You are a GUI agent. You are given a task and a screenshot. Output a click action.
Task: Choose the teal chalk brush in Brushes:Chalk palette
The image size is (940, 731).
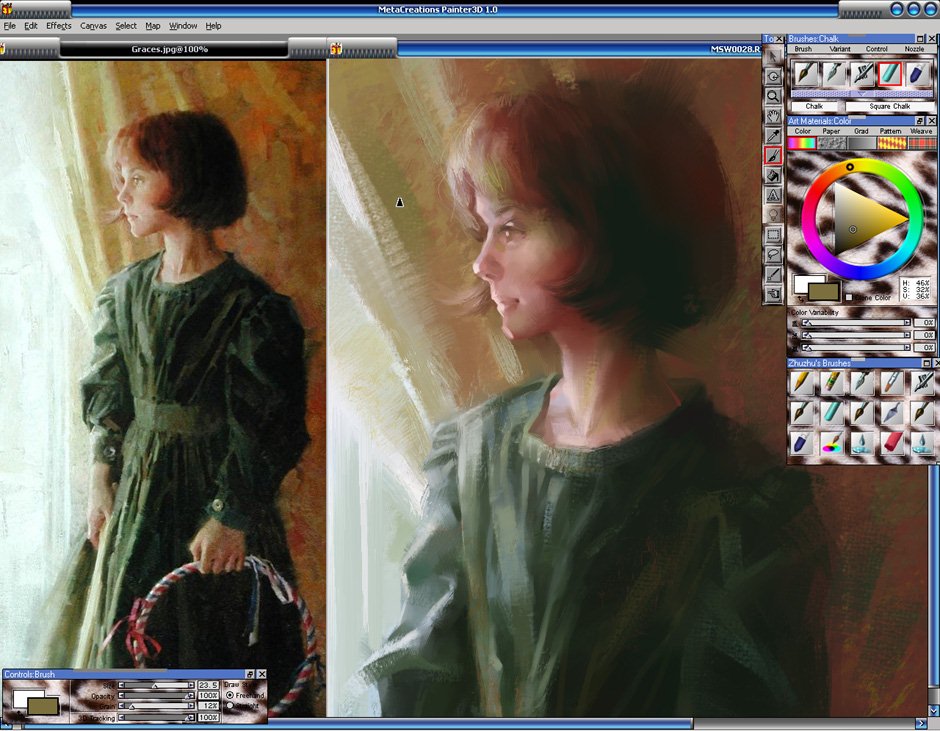pos(890,74)
